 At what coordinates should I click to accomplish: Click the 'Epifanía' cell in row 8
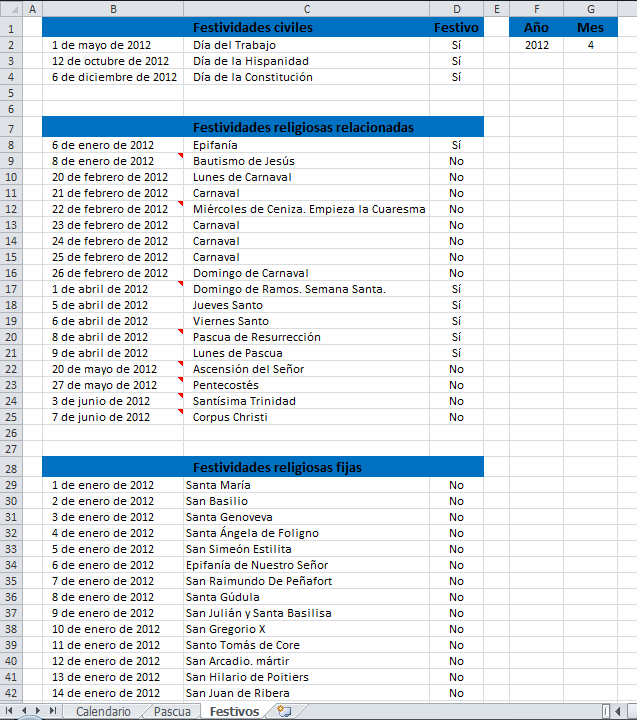[x=307, y=145]
